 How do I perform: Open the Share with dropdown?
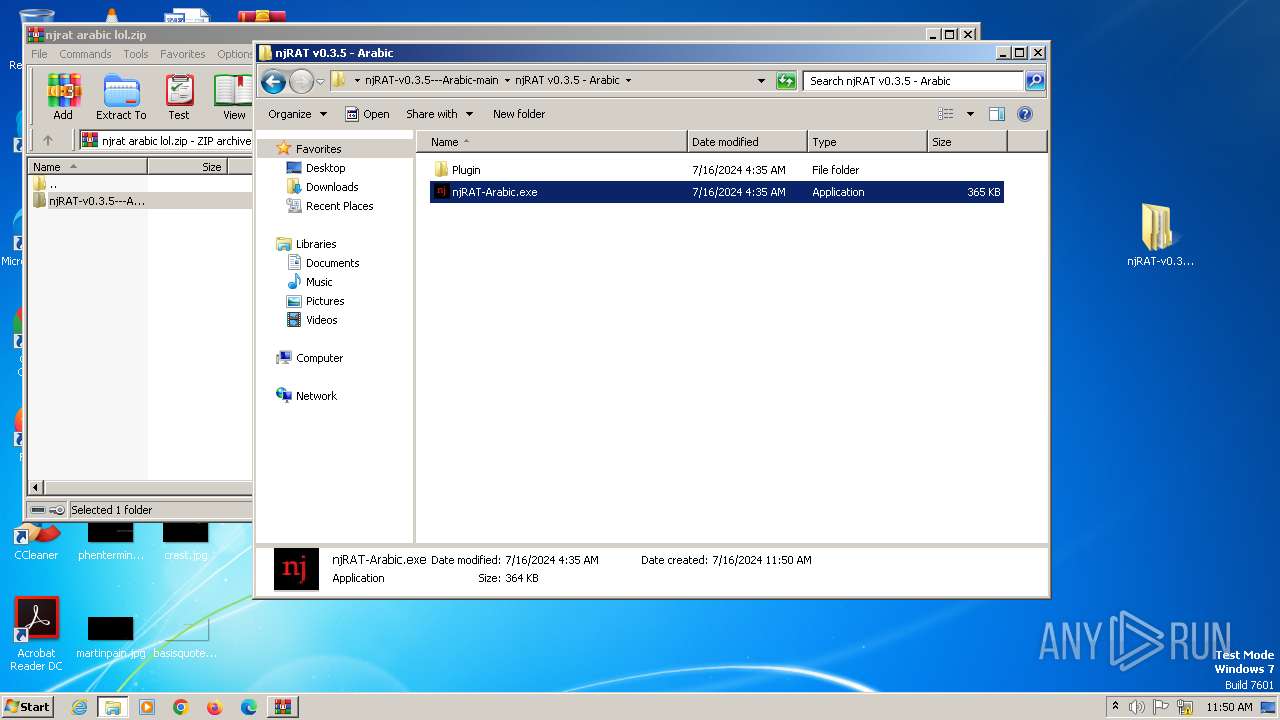[x=439, y=114]
